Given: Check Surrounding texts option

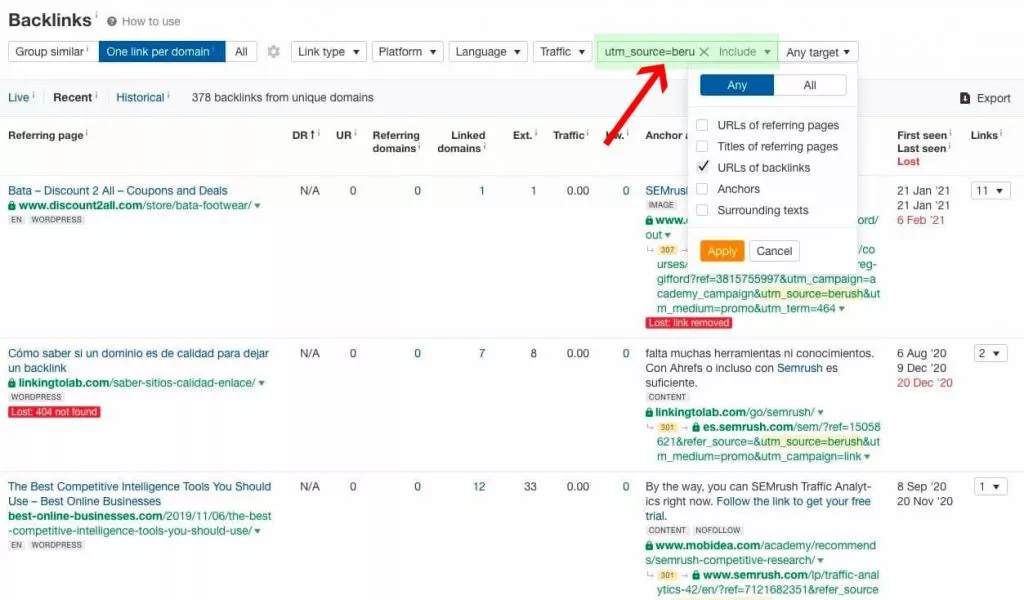Looking at the screenshot, I should [703, 210].
